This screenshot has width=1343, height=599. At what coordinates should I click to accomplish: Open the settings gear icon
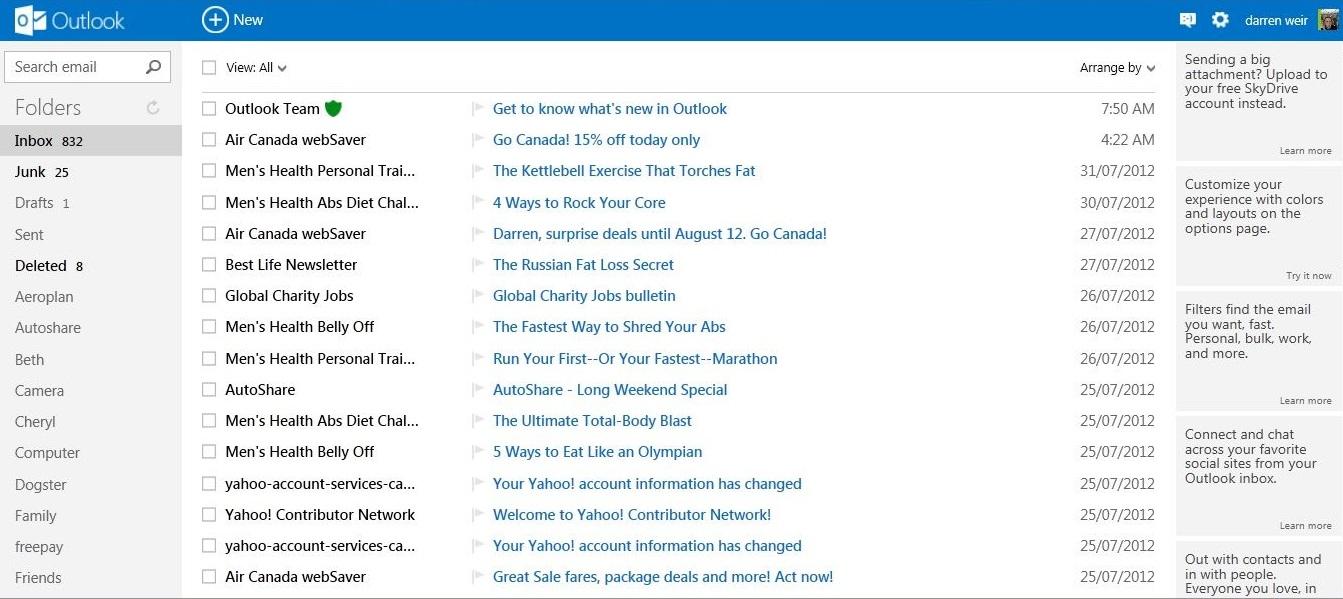pos(1220,20)
